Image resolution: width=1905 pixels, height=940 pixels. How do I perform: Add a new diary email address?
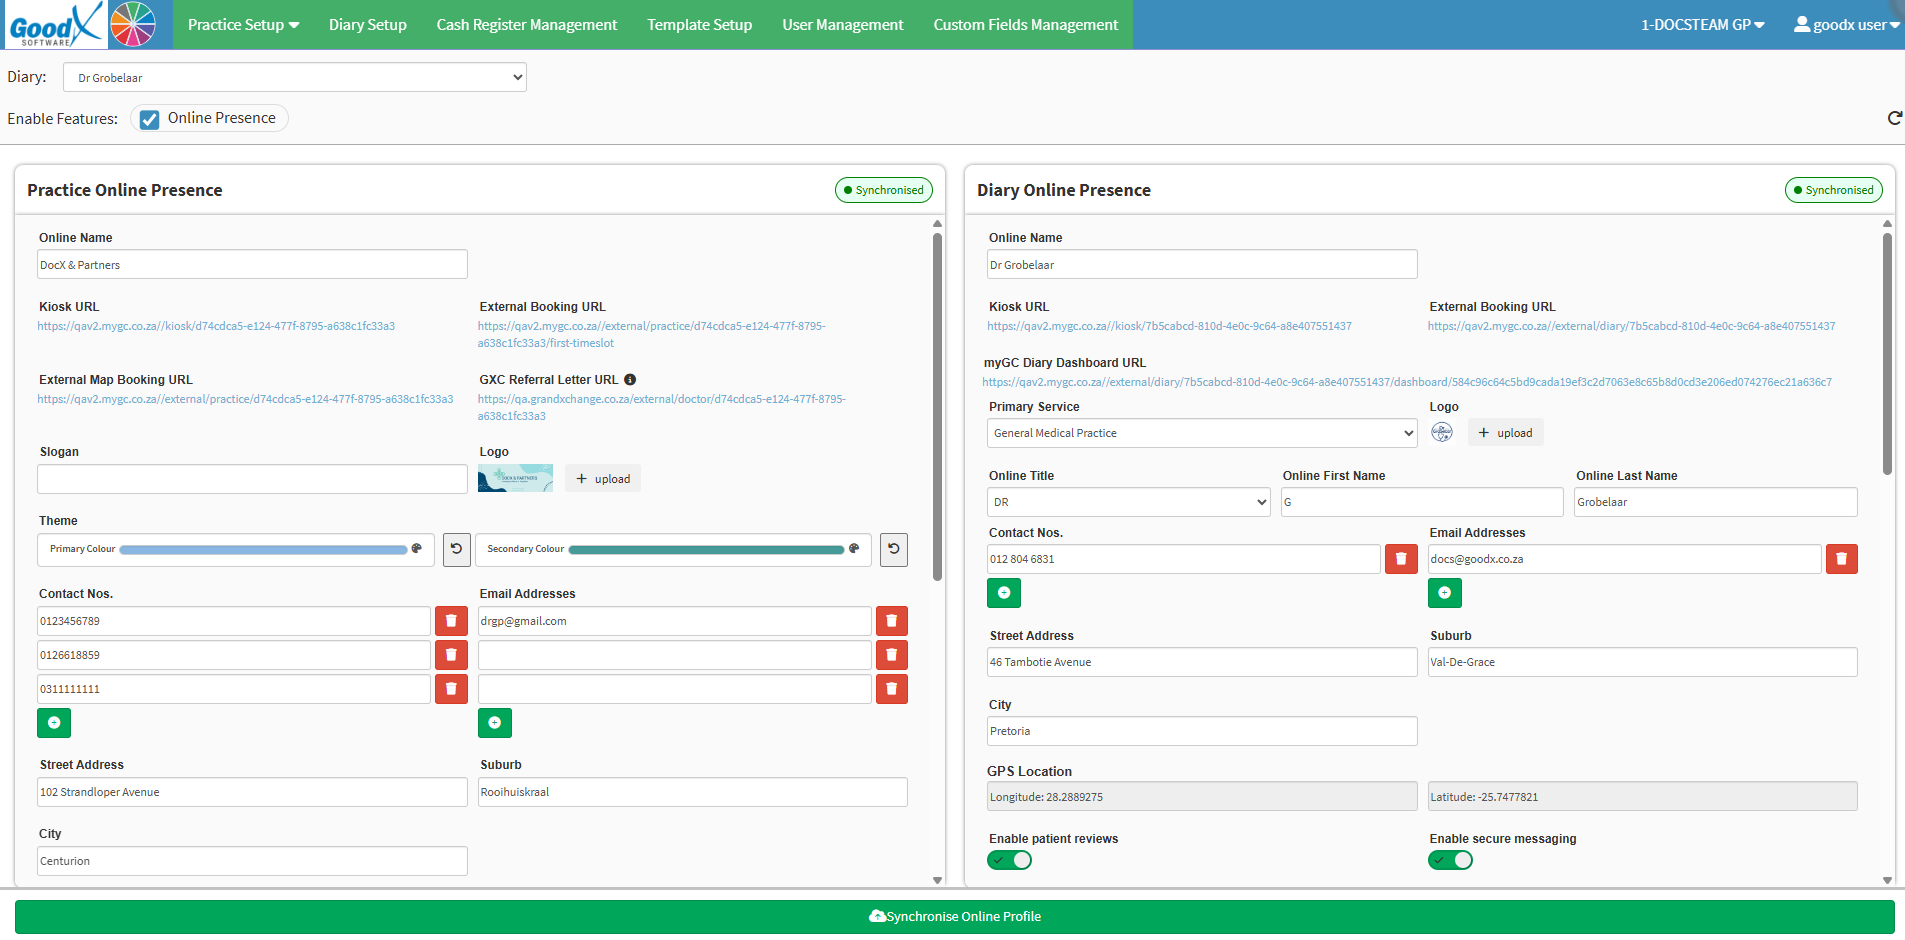(x=1444, y=593)
